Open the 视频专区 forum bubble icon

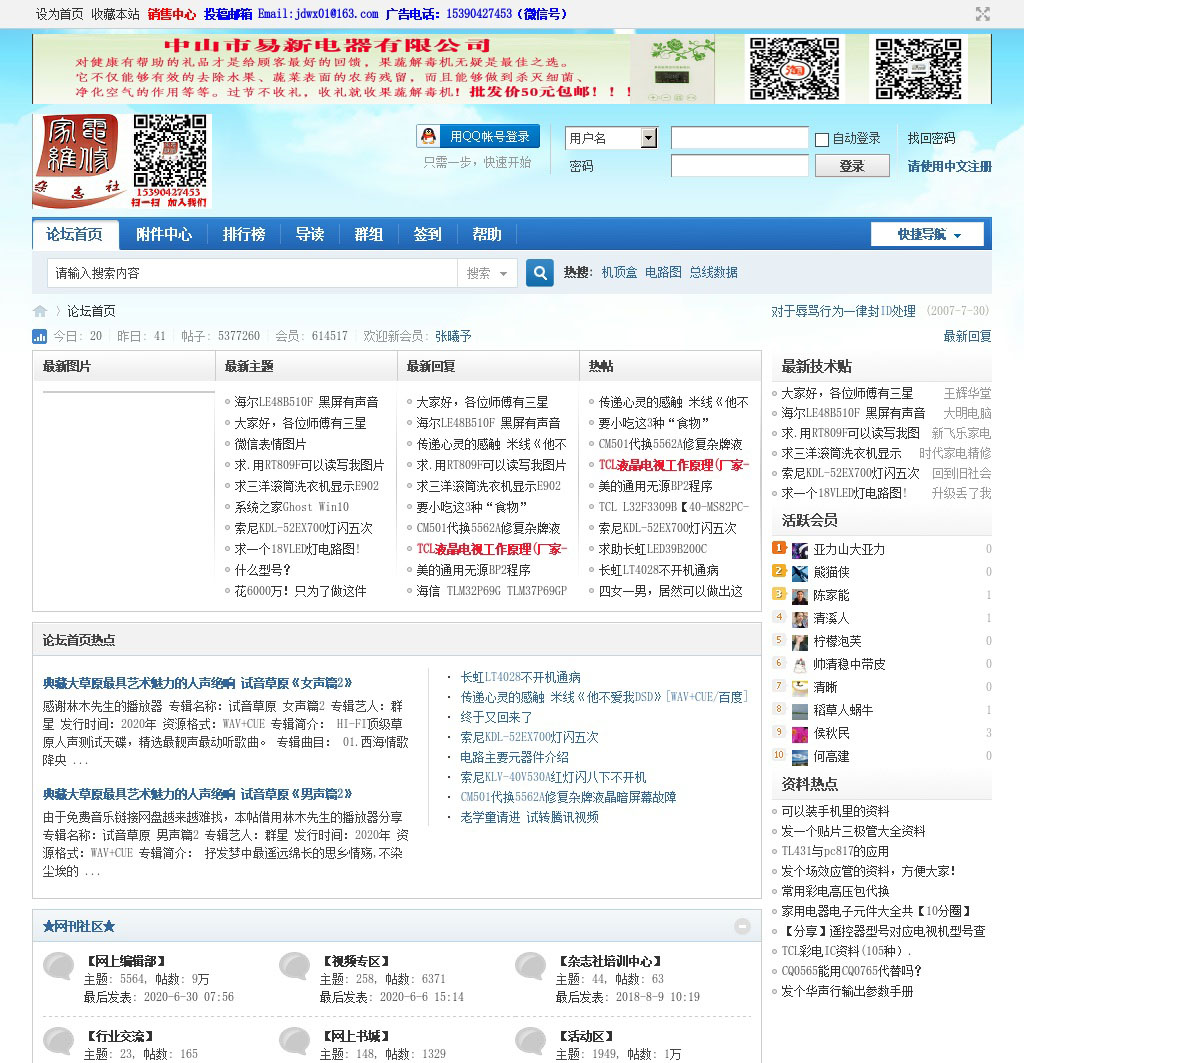[x=295, y=968]
